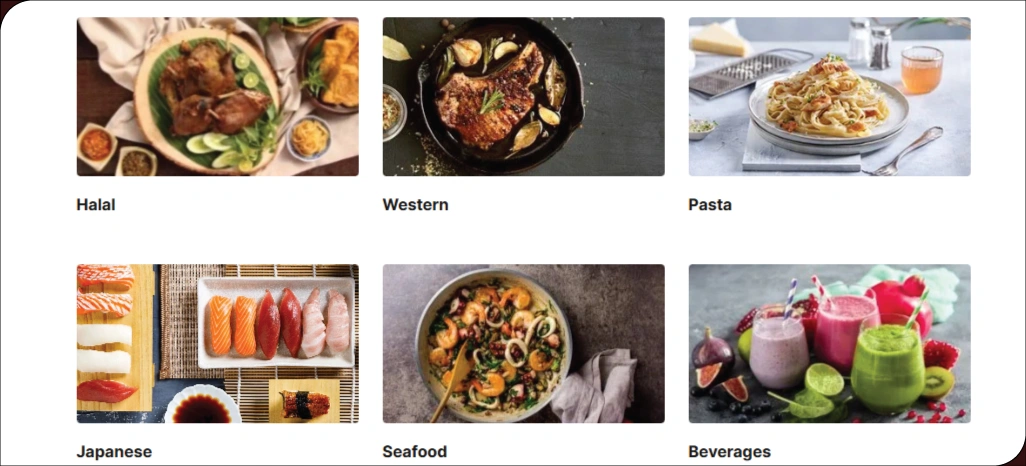Screen dimensions: 1026x466
Task: Click the Japanese category label
Action: point(114,452)
